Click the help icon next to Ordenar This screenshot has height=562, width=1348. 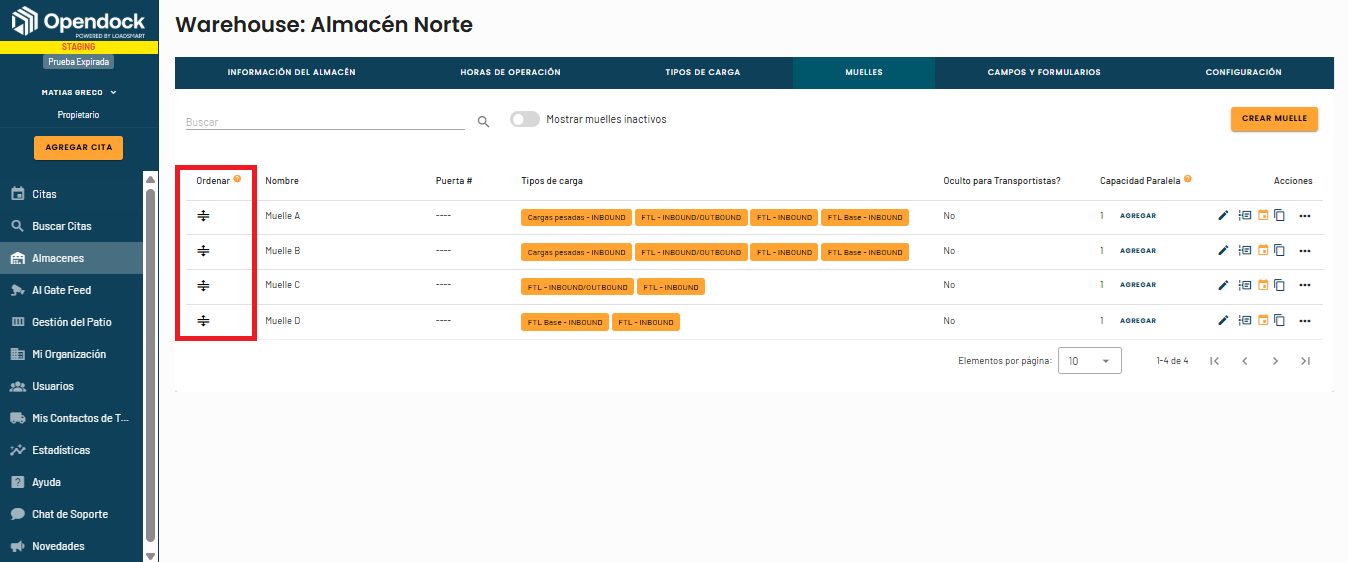237,179
